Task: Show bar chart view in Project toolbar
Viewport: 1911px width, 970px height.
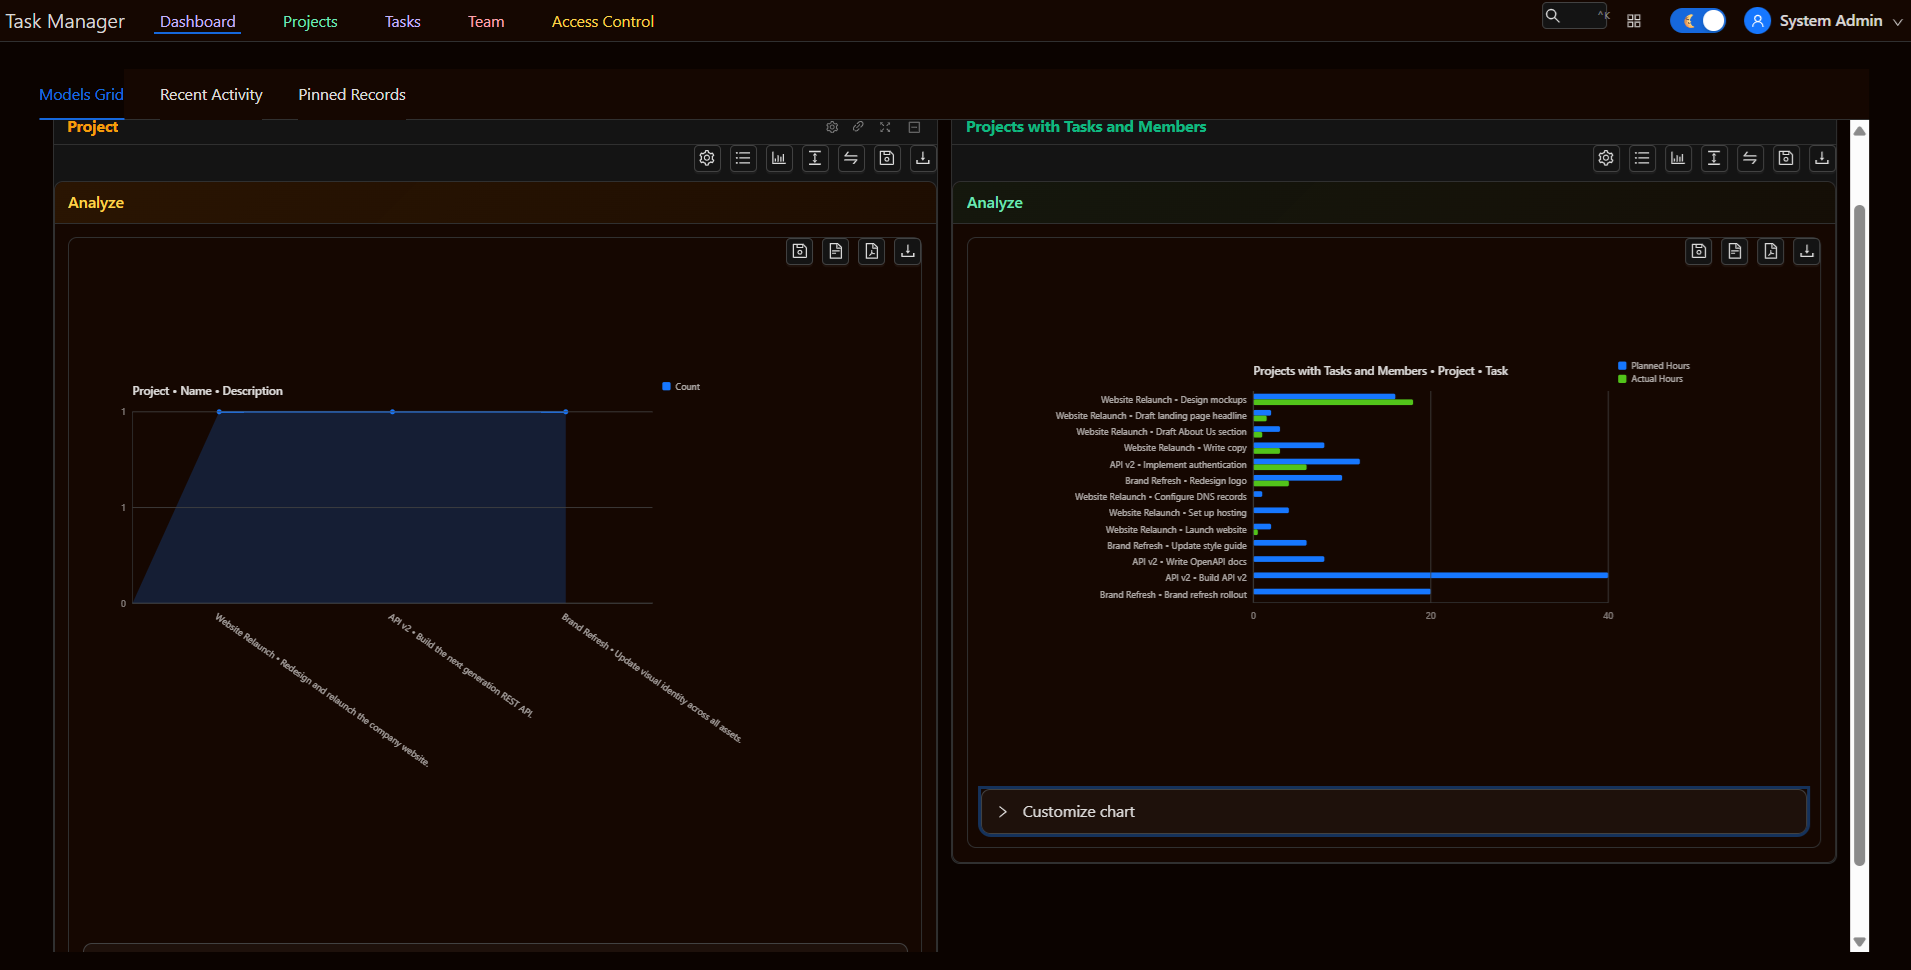Action: tap(779, 158)
